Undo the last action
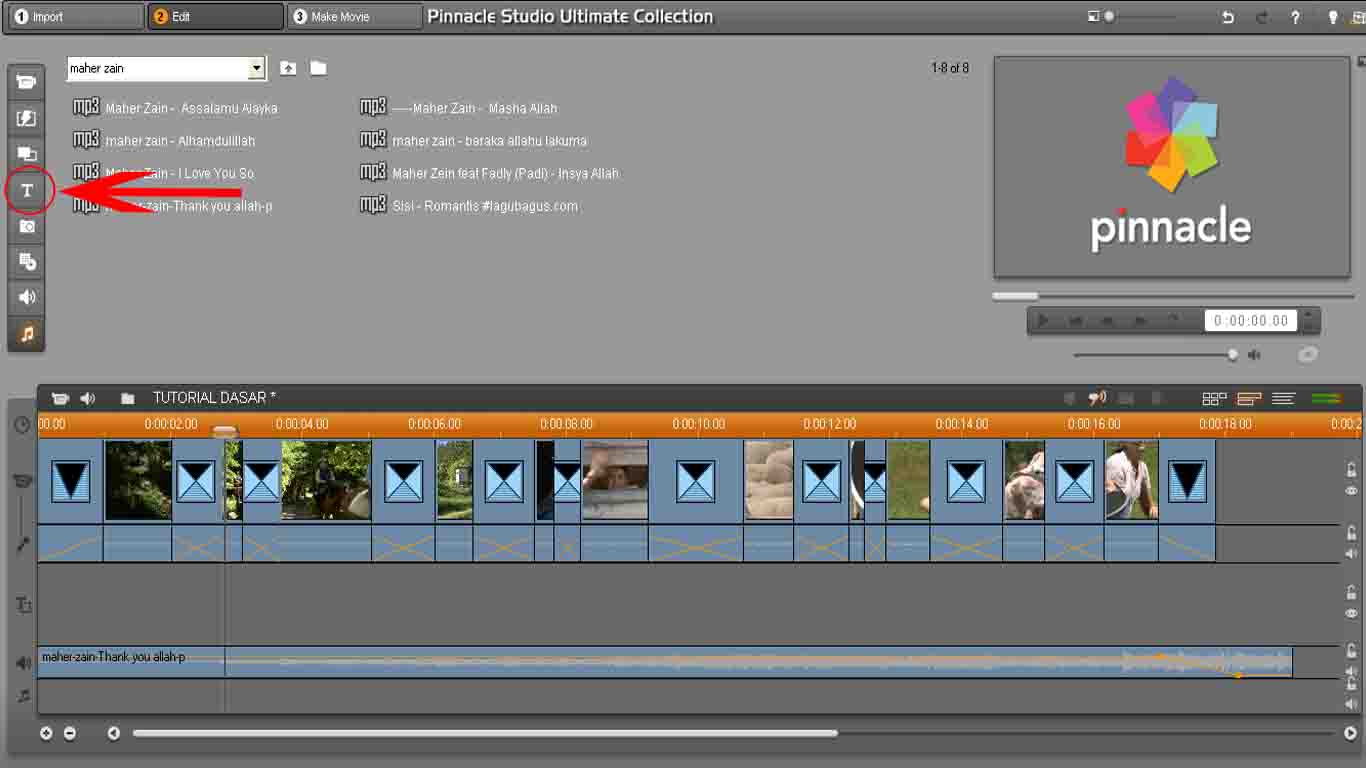 pos(1228,17)
